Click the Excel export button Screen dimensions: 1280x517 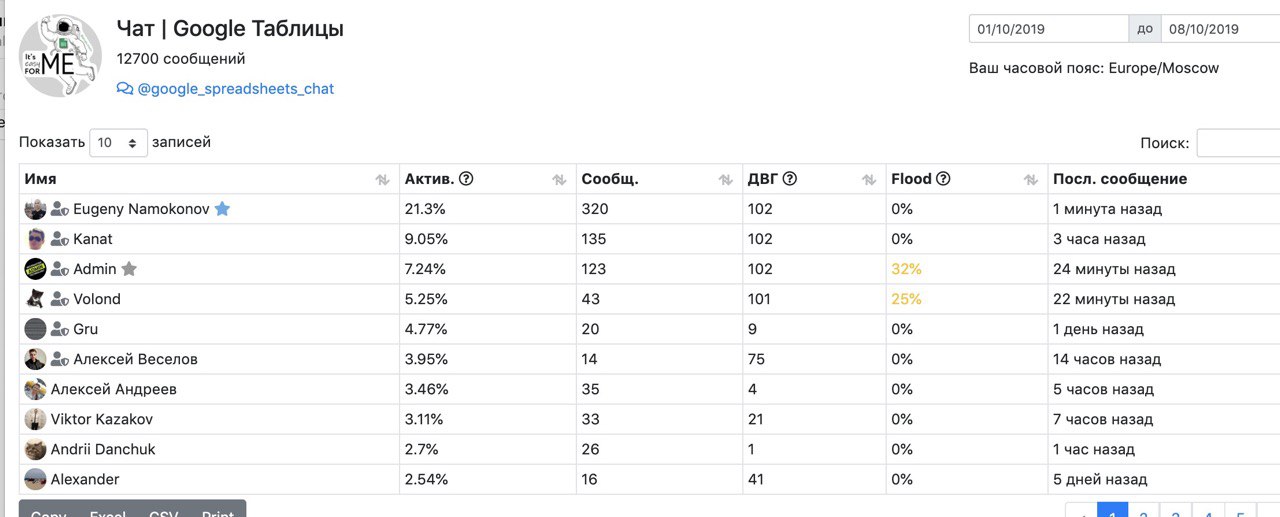[108, 512]
